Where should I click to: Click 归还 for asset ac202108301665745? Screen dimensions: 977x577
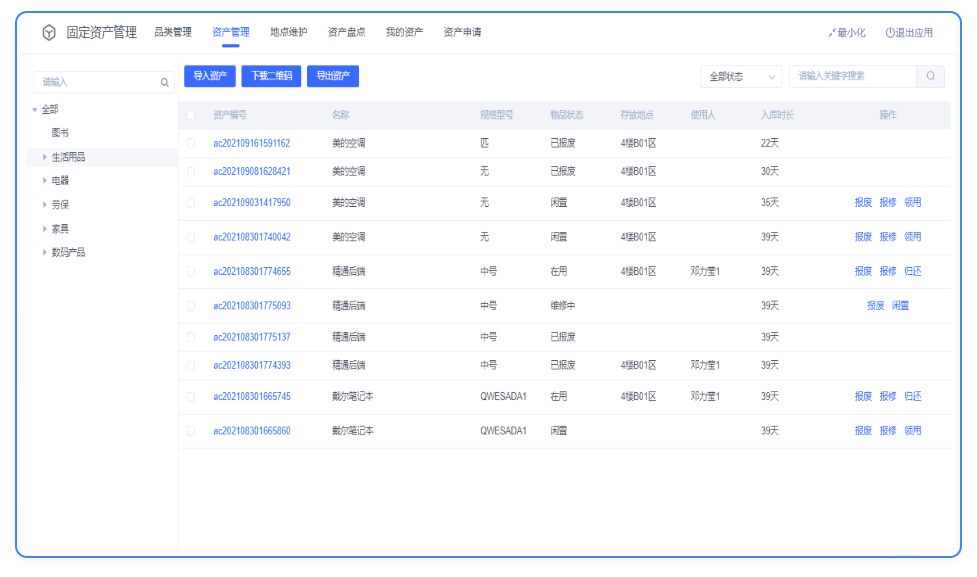click(912, 397)
